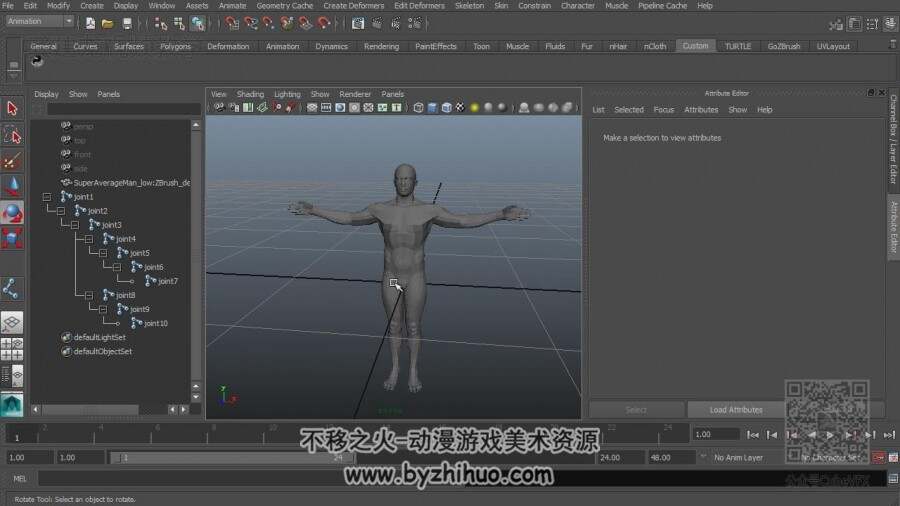
Task: Collapse joint8 node in outliner
Action: coord(89,295)
